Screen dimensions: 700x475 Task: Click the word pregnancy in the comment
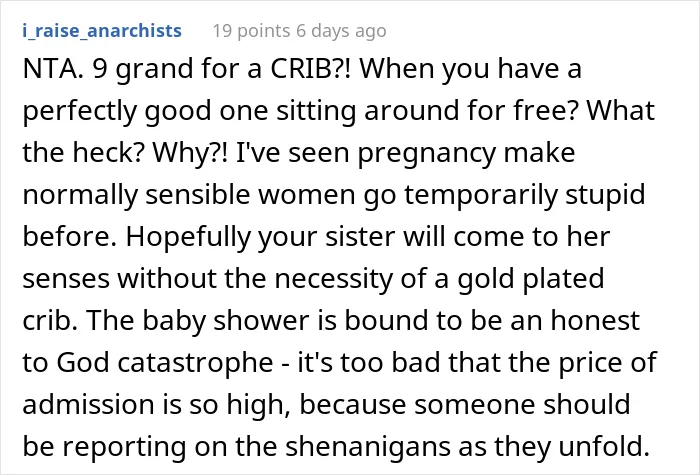click(x=427, y=154)
